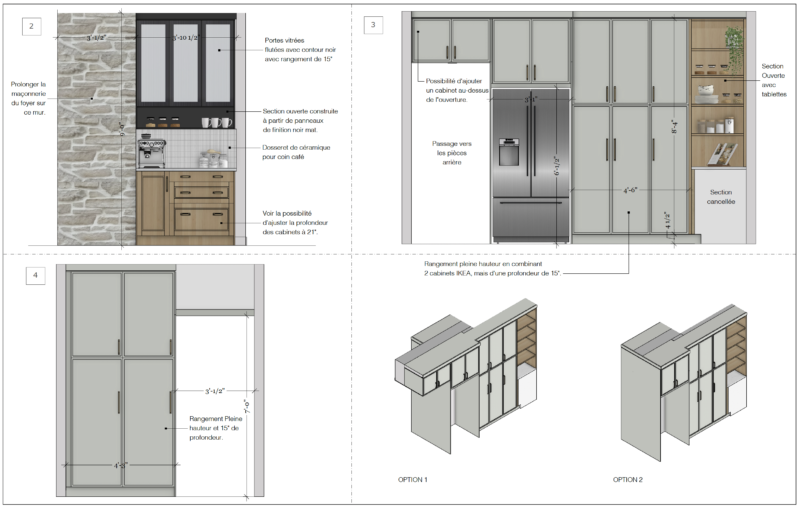
Task: Click the "Rangement Pleine hauteur" note in view 4
Action: 215,428
